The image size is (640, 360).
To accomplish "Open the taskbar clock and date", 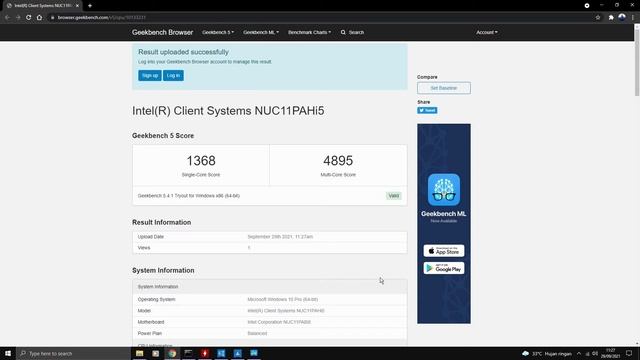I will click(610, 353).
